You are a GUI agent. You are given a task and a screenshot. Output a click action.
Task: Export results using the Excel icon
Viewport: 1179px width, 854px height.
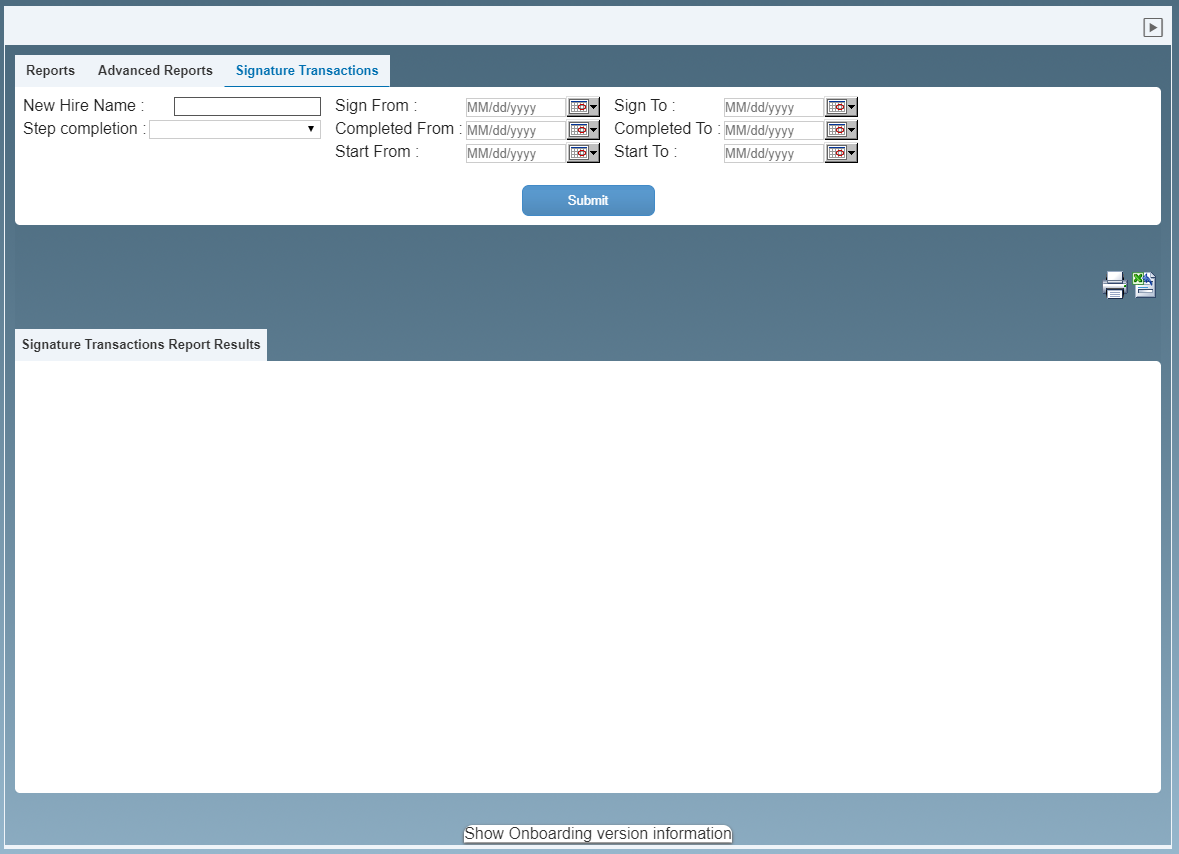coord(1144,285)
